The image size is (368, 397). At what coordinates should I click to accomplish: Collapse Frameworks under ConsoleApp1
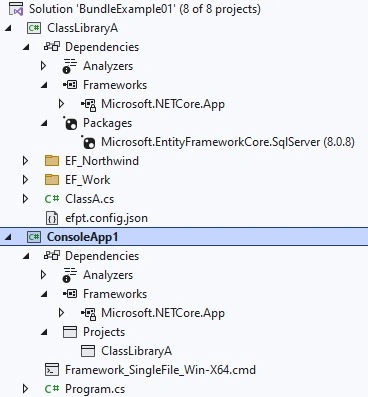[44, 294]
